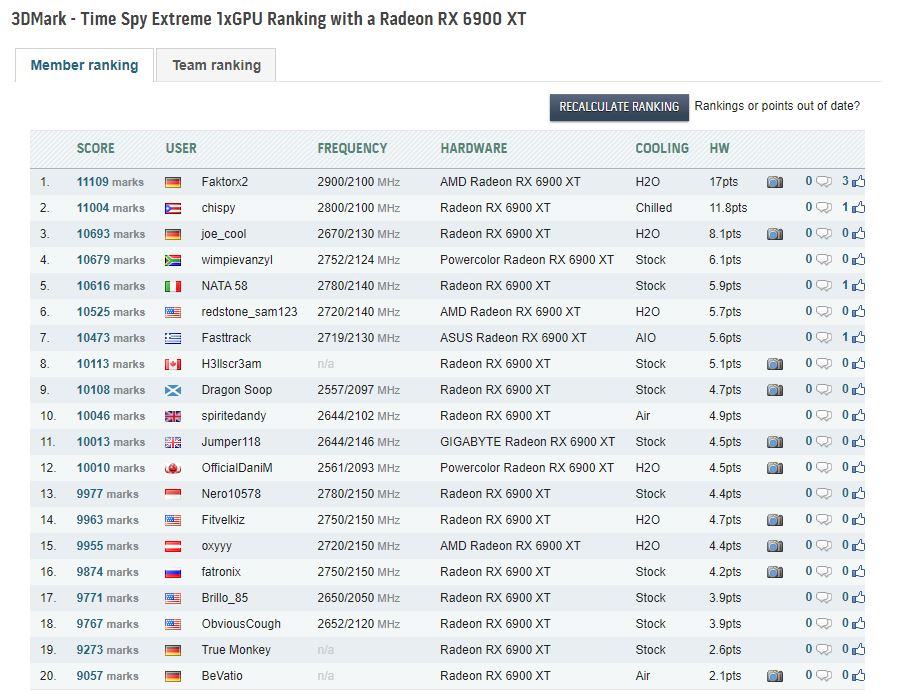This screenshot has width=898, height=695.
Task: Open the camera icon for OfficialDaniM
Action: 774,468
